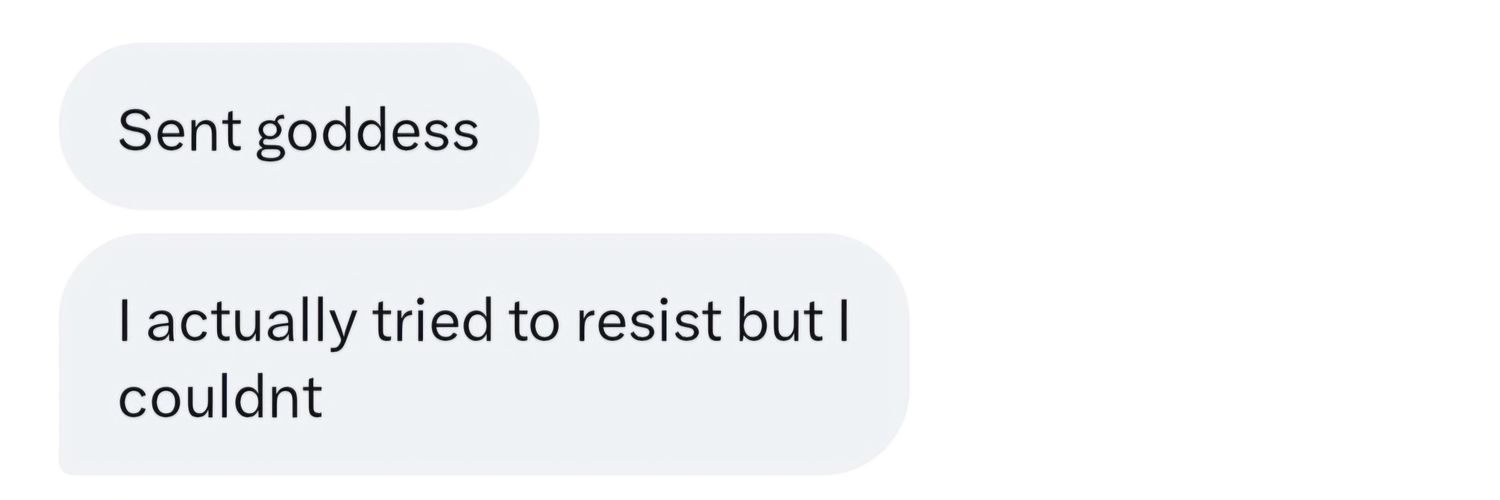Click the leading "I" before "actually"
This screenshot has height=500, width=1500.
tap(124, 320)
